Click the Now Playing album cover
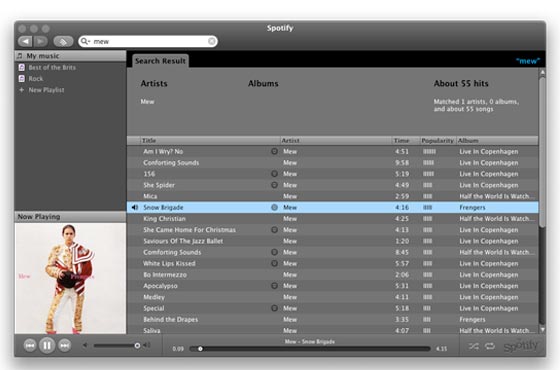This screenshot has width=560, height=370. [x=70, y=279]
